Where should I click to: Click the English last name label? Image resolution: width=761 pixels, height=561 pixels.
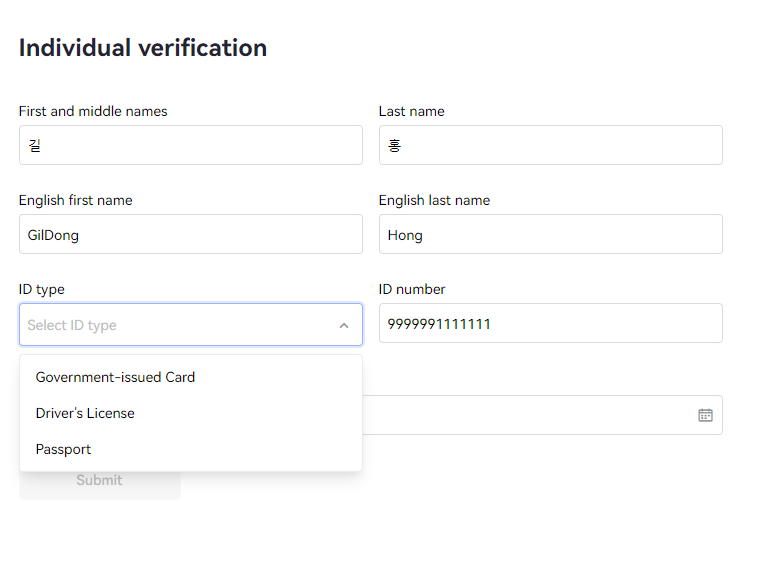(x=434, y=200)
